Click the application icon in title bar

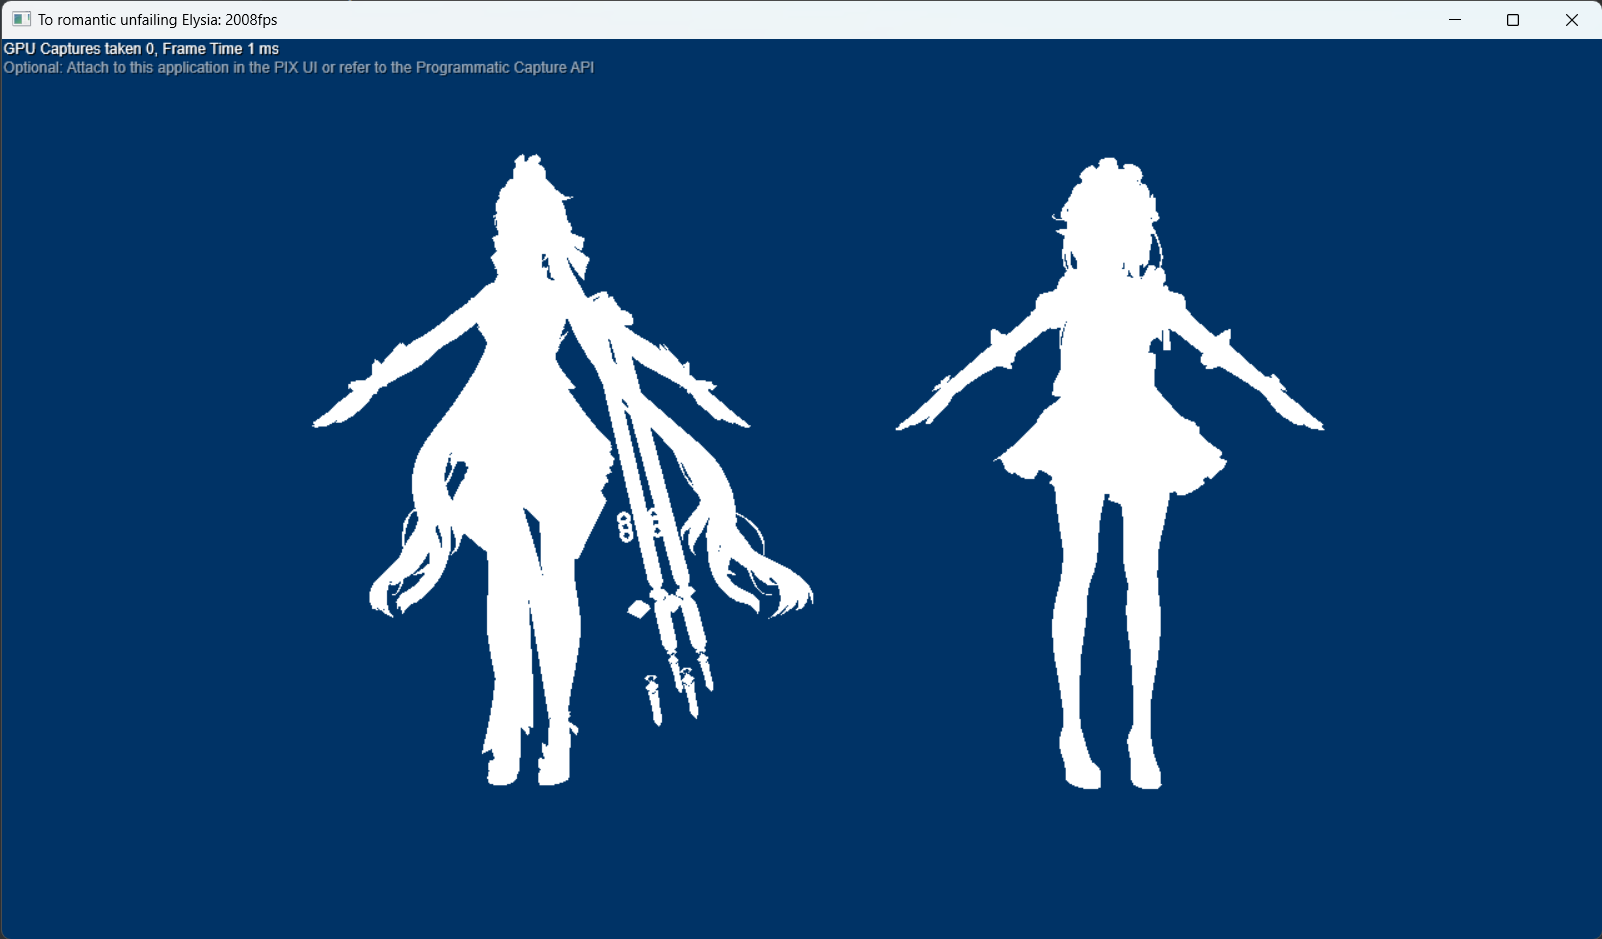(x=21, y=20)
